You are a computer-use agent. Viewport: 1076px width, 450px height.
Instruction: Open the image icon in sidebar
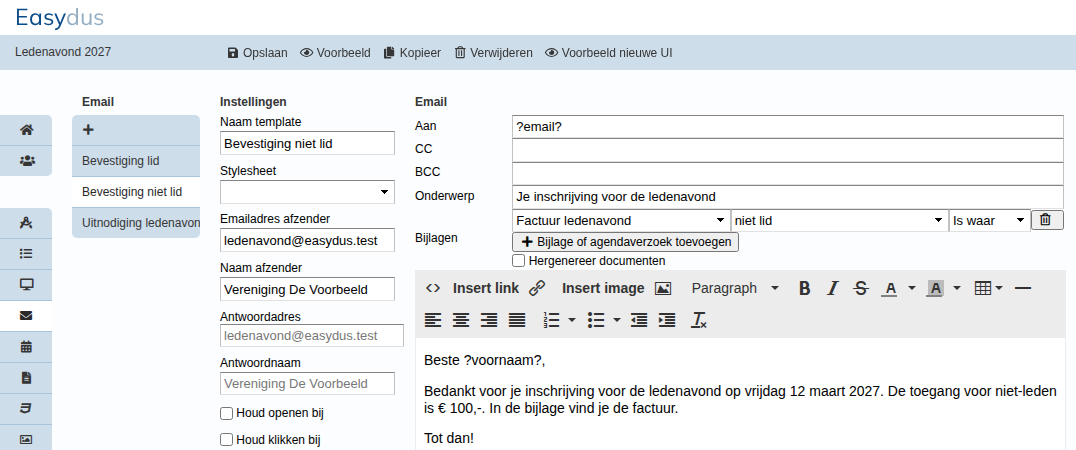click(x=26, y=439)
